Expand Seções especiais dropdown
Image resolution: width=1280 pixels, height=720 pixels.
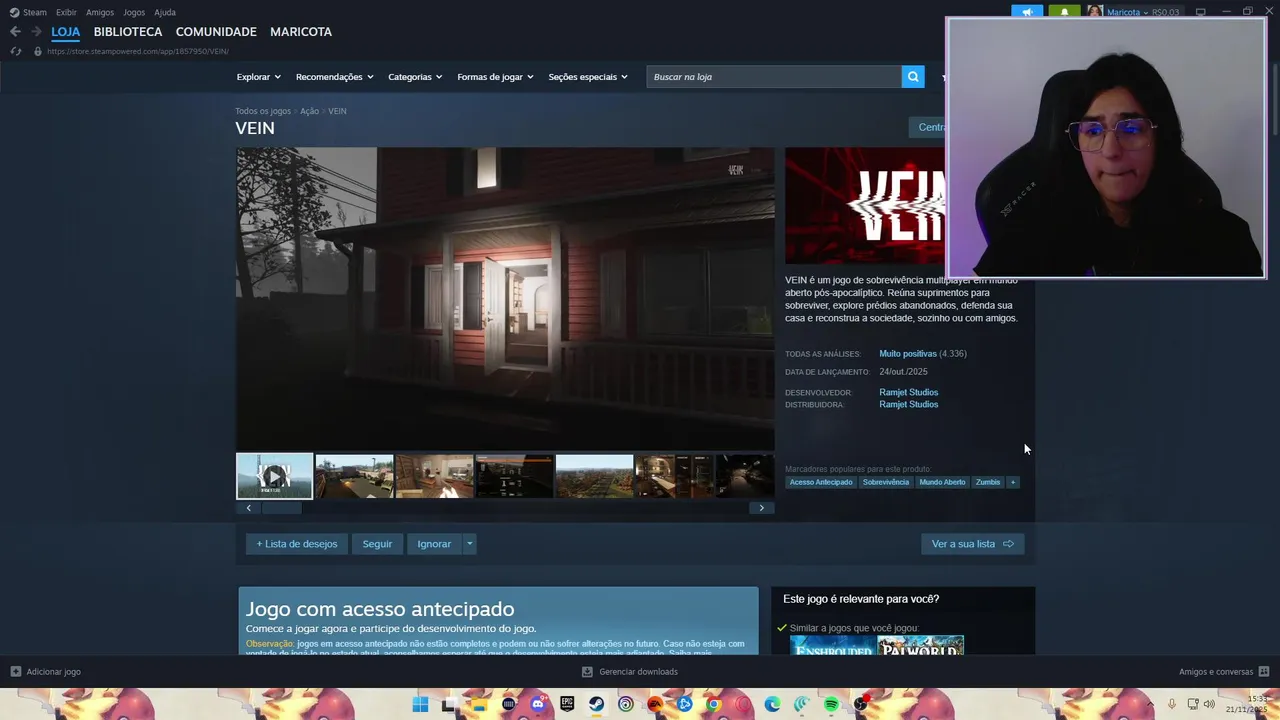[588, 77]
